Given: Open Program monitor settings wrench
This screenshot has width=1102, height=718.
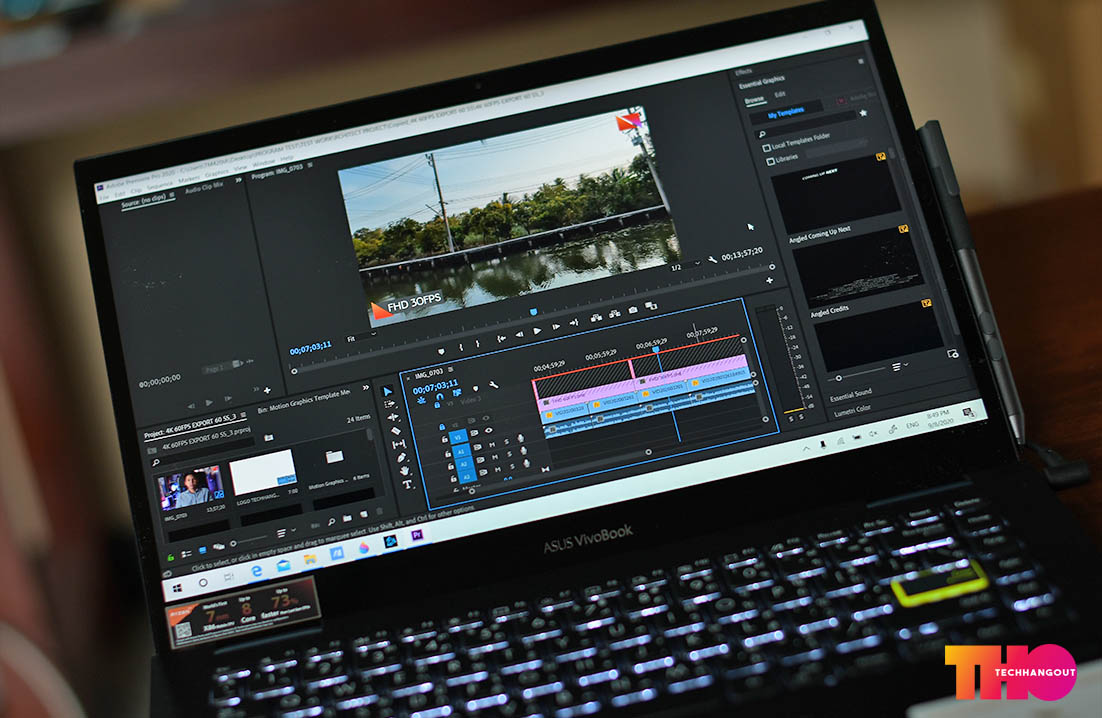Looking at the screenshot, I should point(712,260).
